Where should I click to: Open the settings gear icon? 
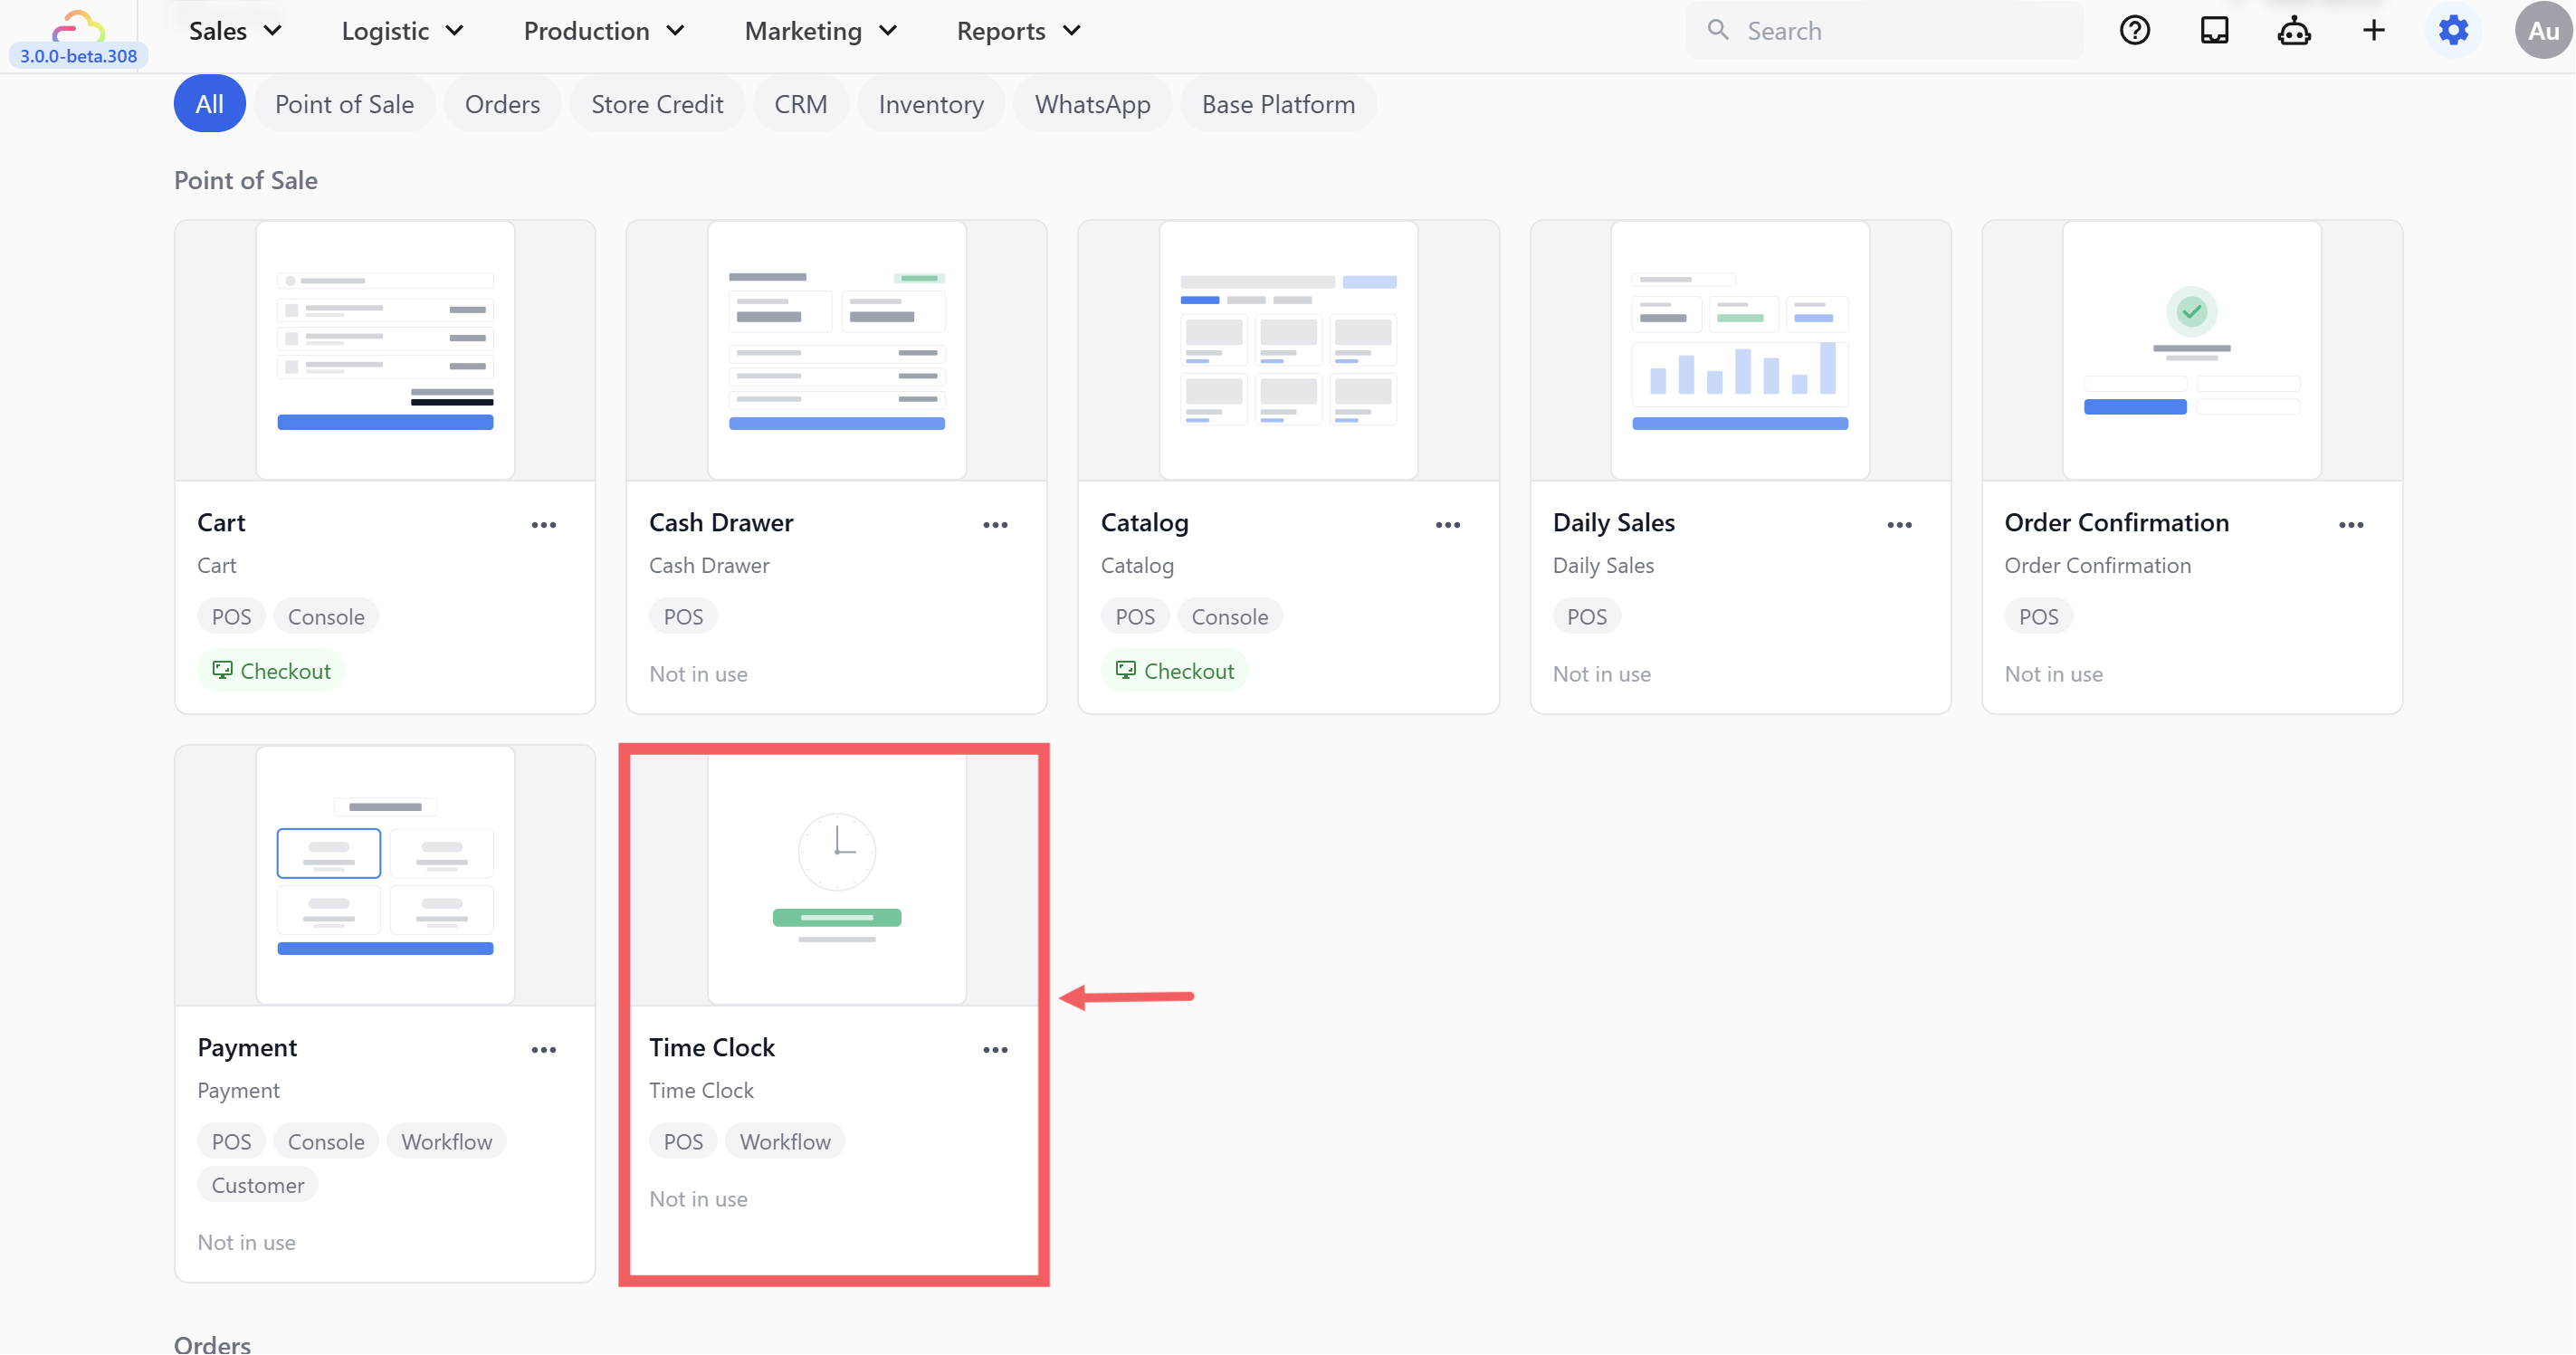tap(2453, 31)
